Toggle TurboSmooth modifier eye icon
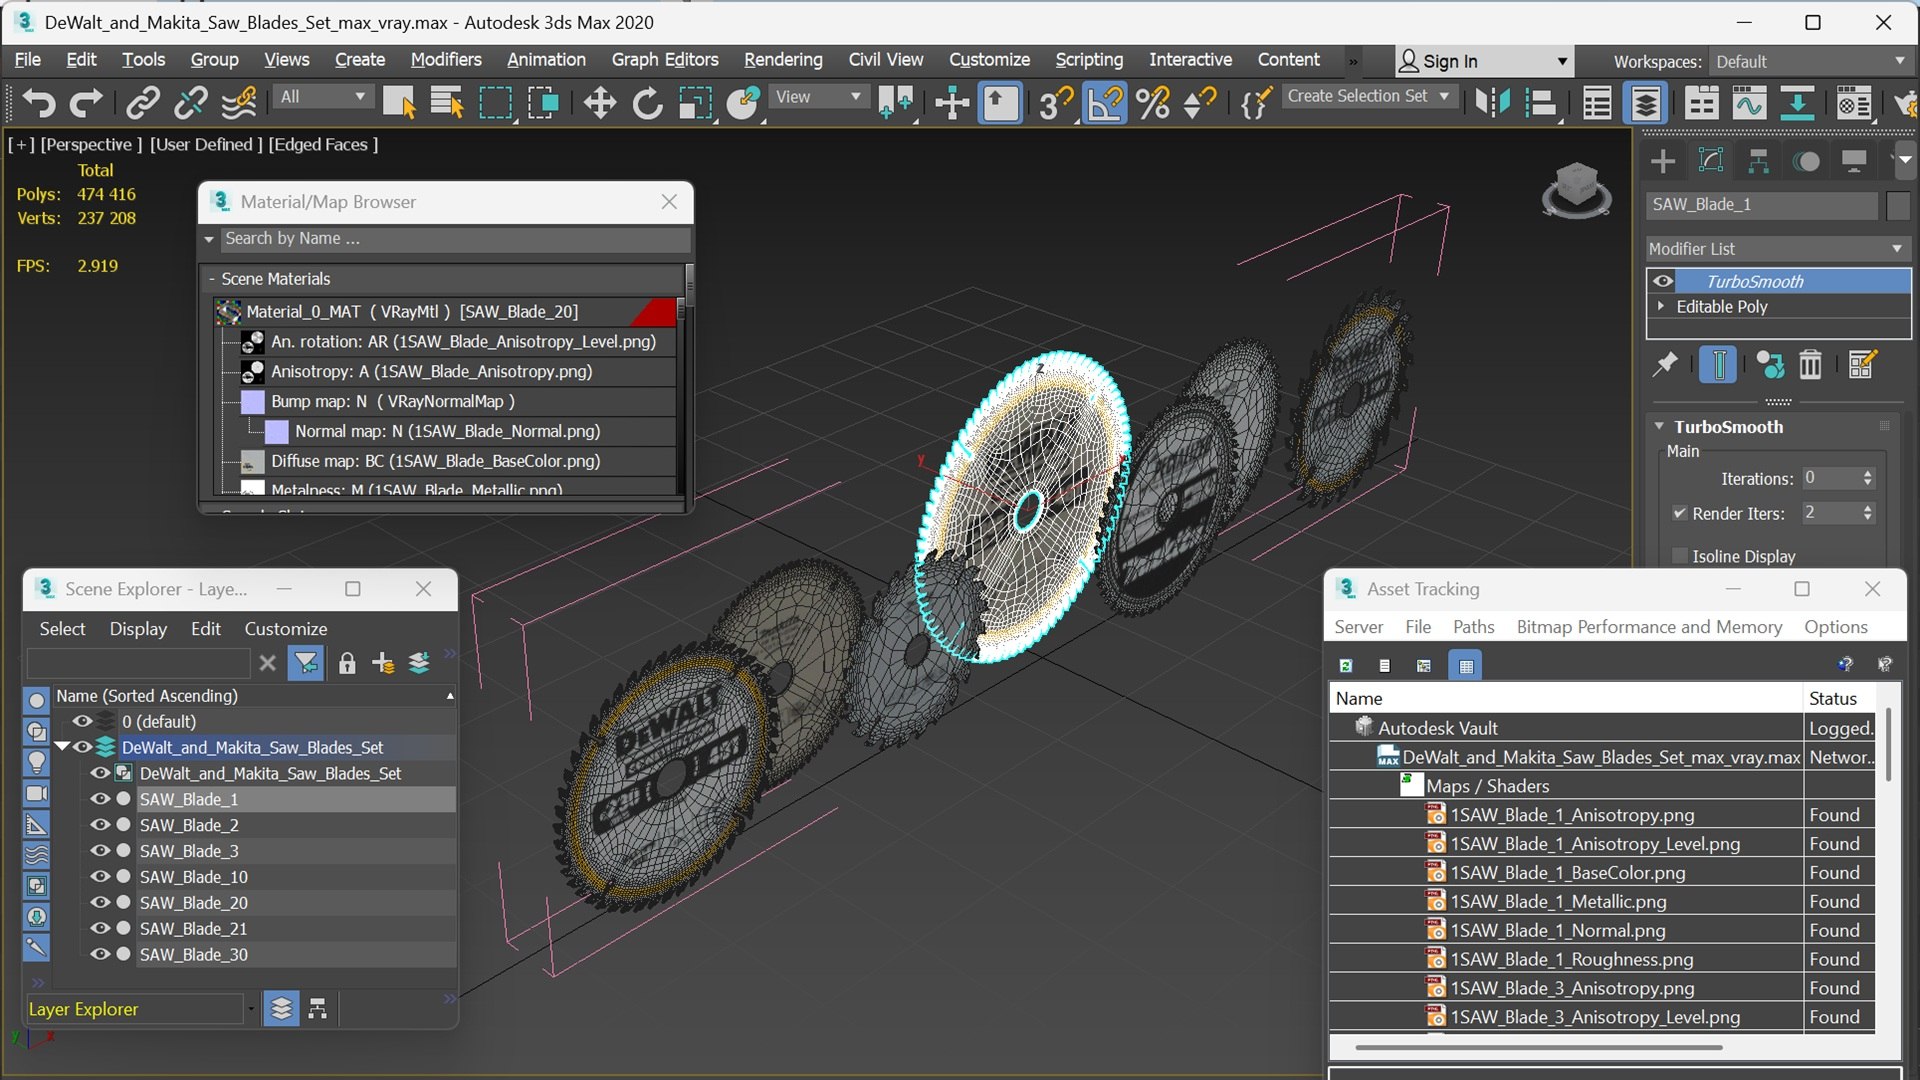1920x1080 pixels. click(1662, 281)
